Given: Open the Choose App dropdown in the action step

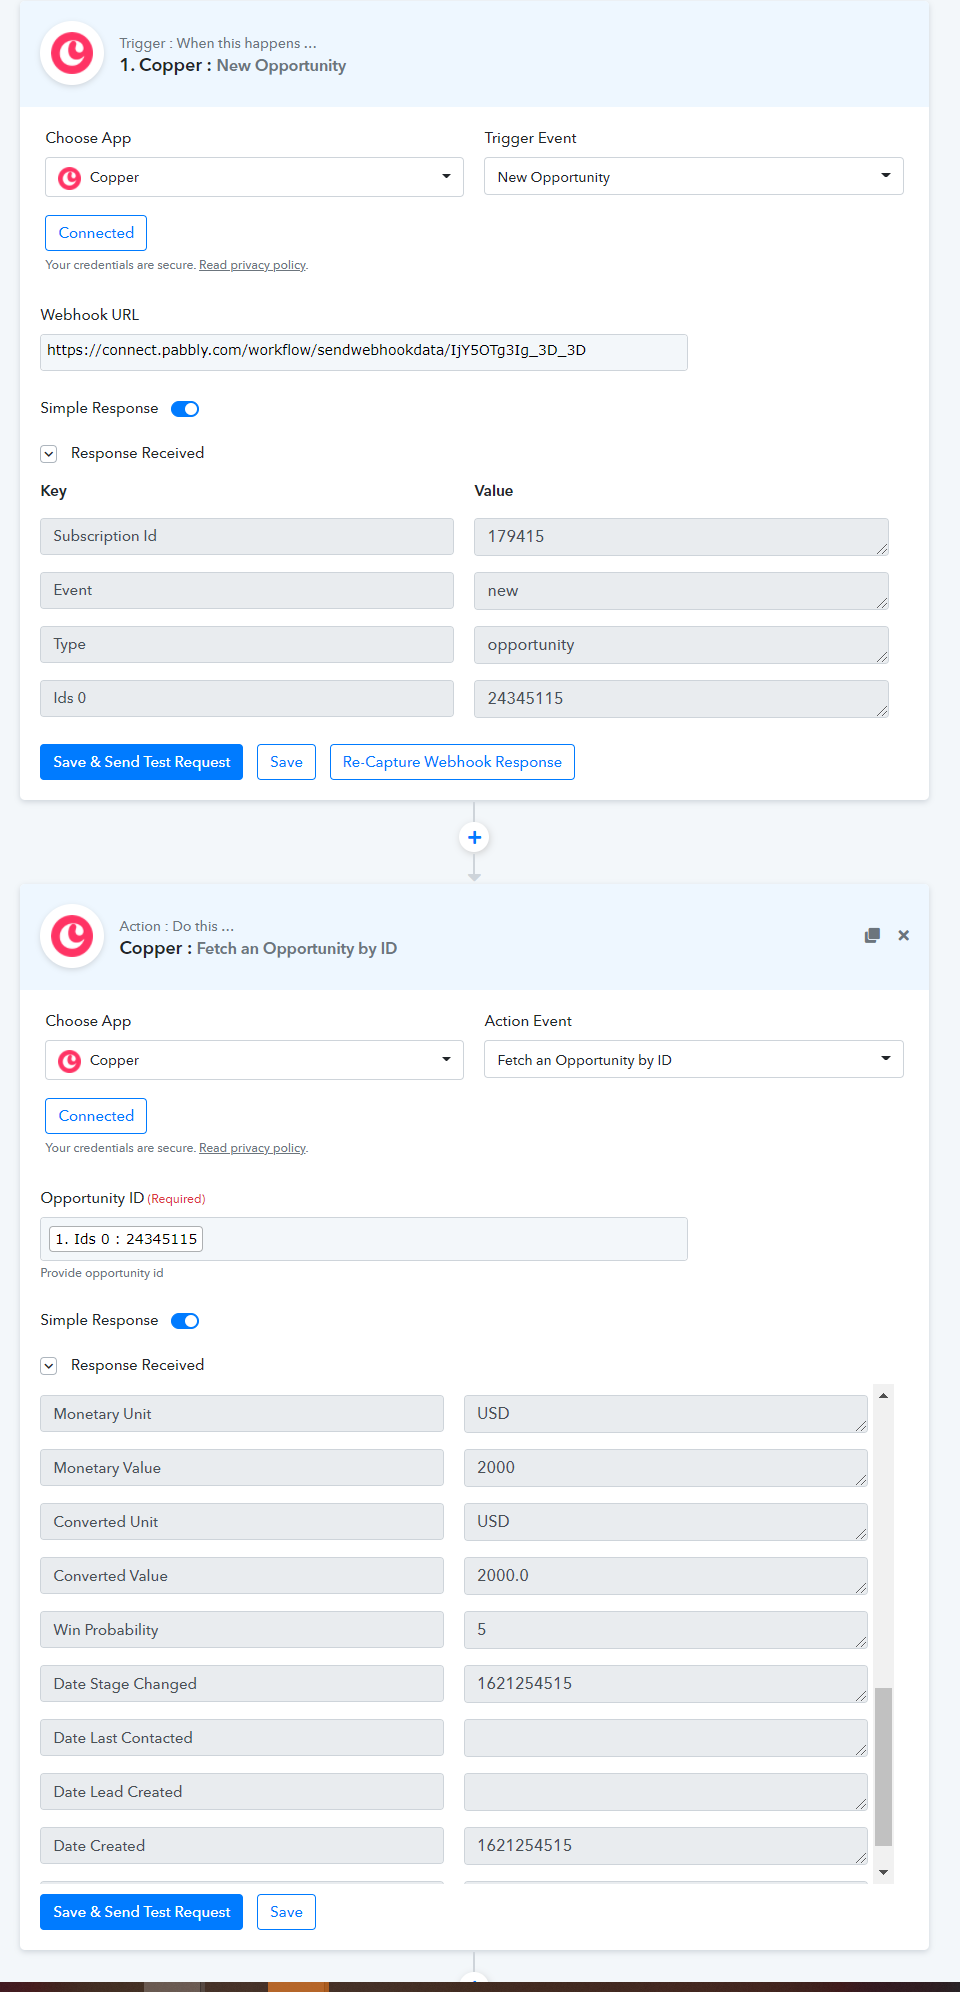Looking at the screenshot, I should tap(254, 1060).
